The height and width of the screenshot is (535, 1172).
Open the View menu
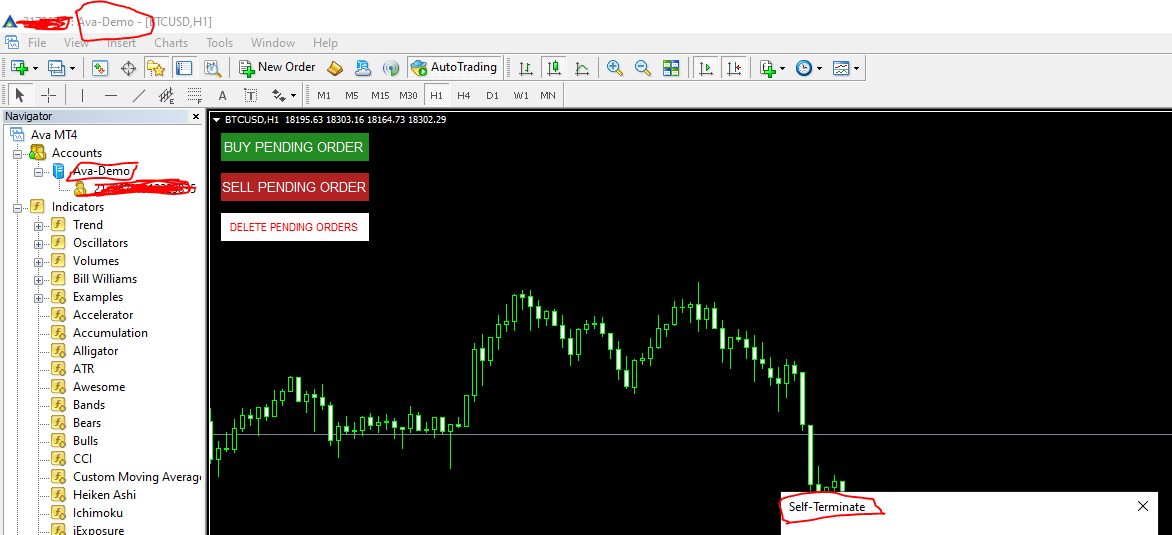coord(76,43)
